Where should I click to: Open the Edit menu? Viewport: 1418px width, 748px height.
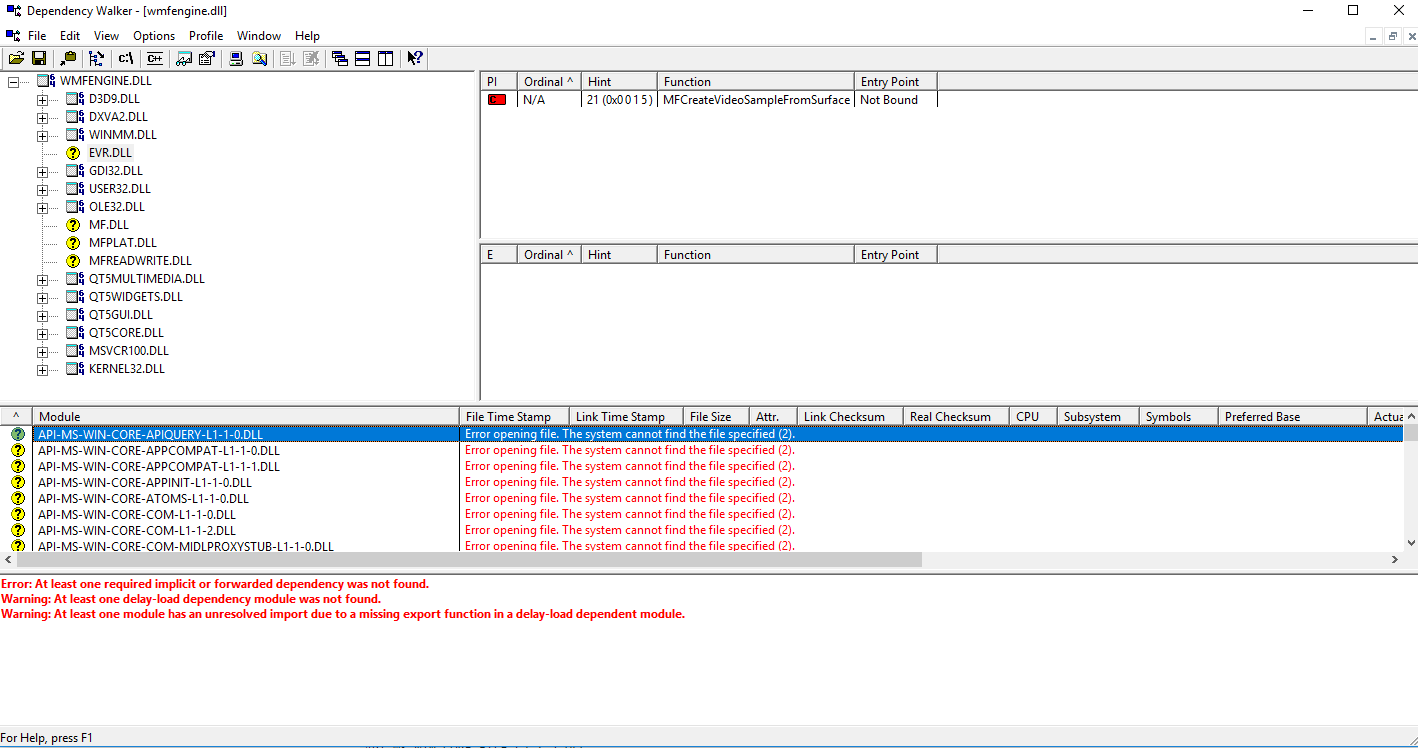click(x=70, y=35)
